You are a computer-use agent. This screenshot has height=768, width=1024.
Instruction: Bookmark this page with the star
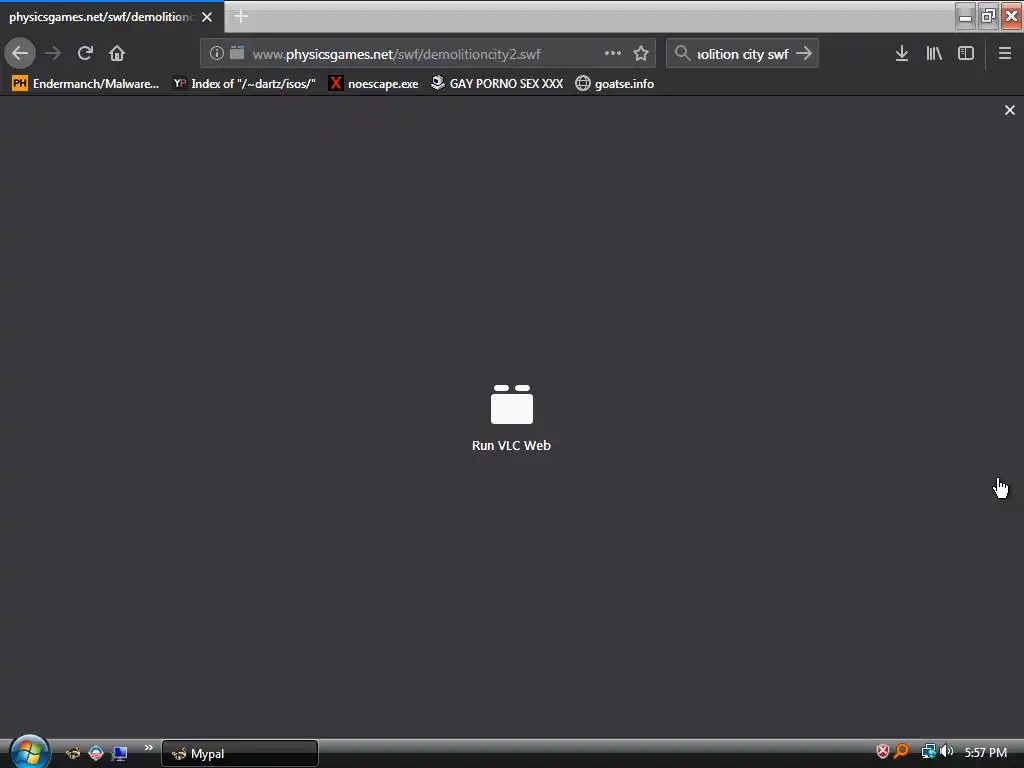point(641,53)
